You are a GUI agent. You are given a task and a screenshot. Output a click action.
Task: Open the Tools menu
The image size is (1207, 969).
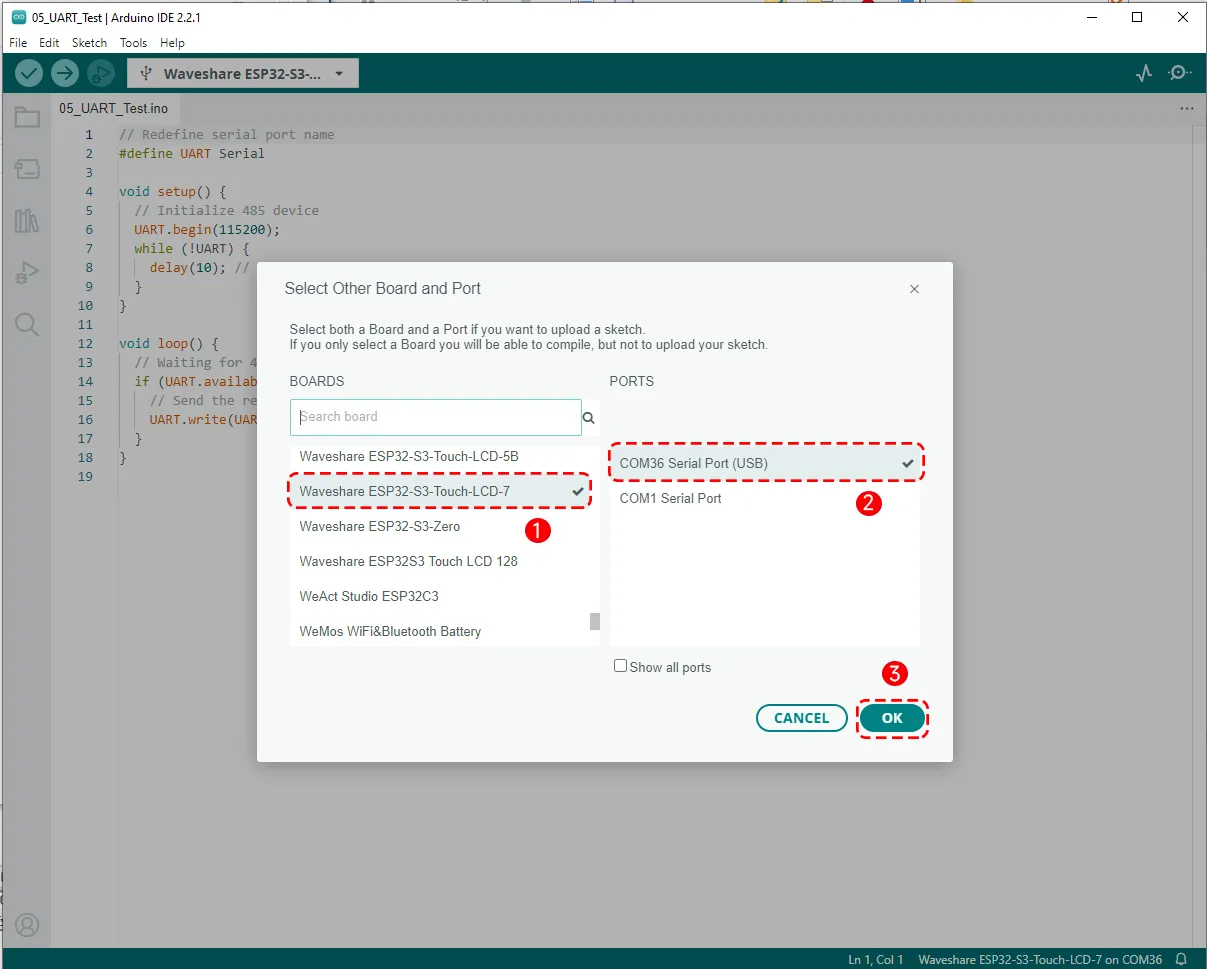[133, 43]
